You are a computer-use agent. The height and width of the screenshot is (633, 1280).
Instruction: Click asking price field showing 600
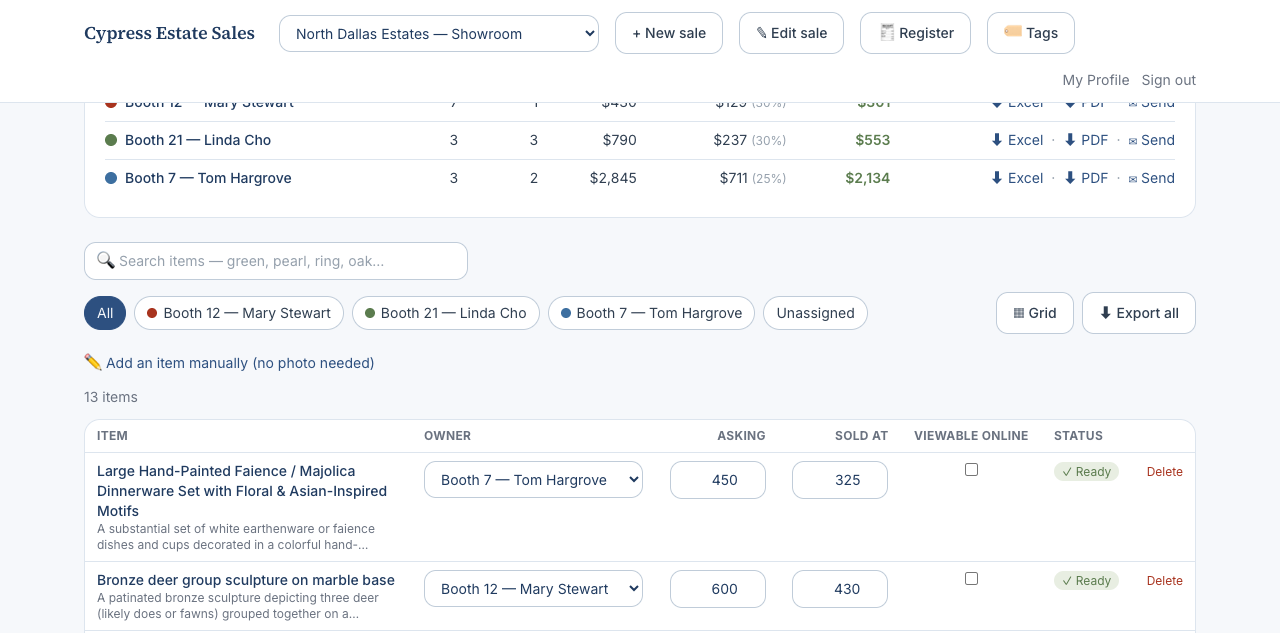tap(718, 589)
